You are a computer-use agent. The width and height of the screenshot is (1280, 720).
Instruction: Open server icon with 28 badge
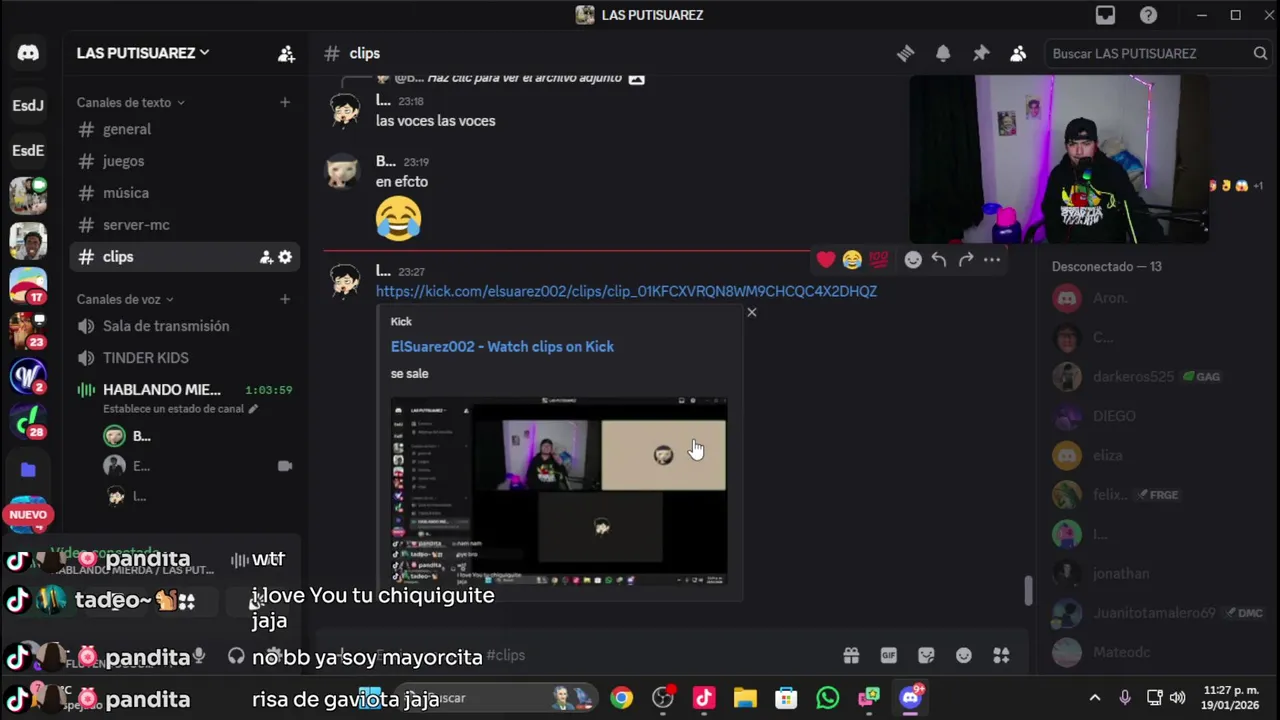28,422
